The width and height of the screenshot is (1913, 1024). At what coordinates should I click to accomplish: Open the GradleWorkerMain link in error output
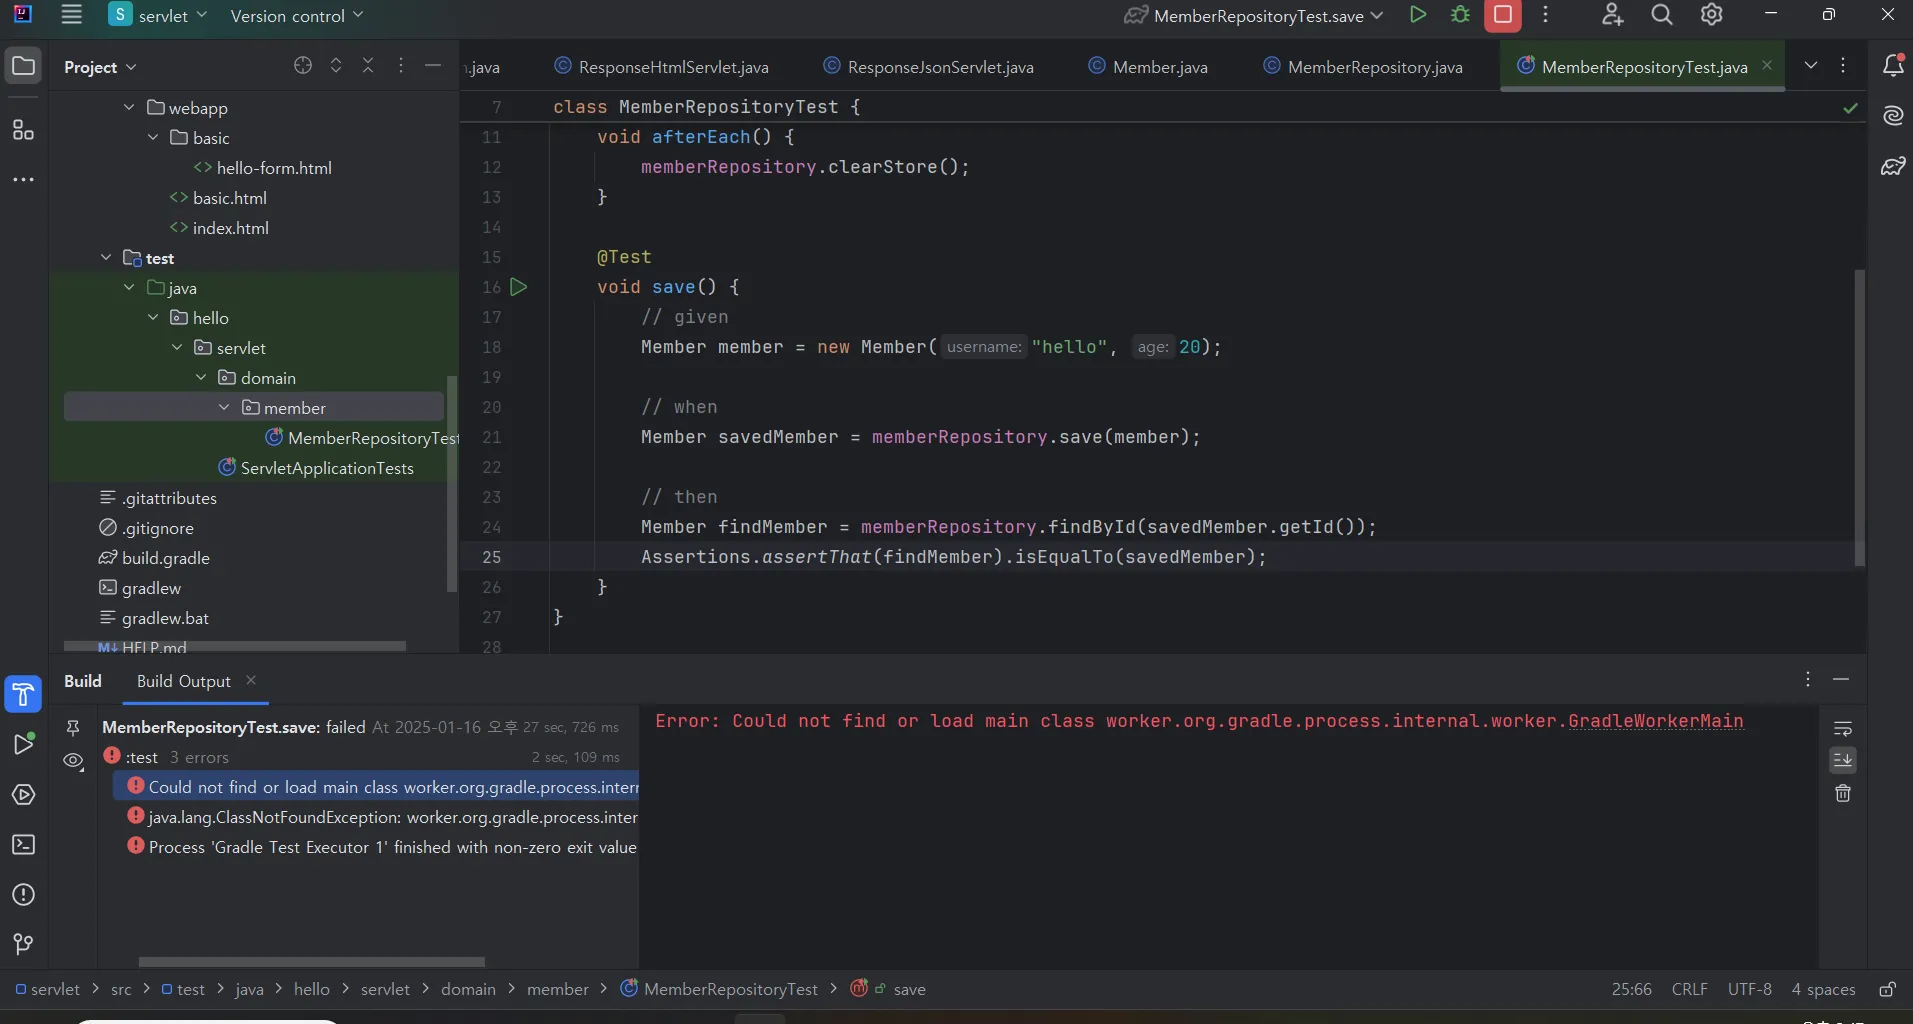click(1655, 721)
